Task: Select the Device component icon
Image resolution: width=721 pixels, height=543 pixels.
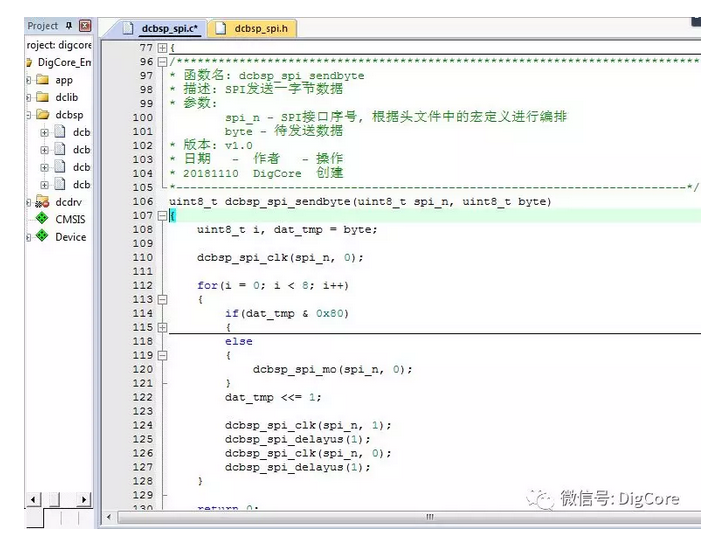Action: pos(42,236)
